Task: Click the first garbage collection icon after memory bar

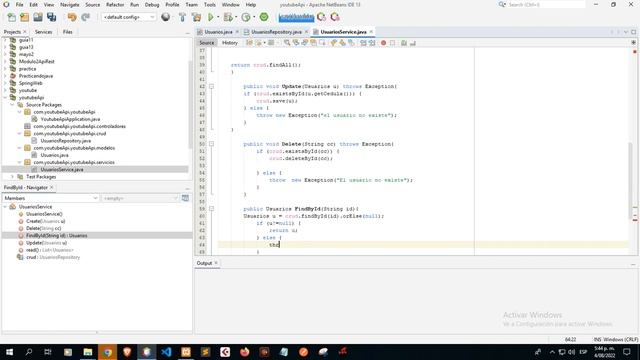Action: 322,17
